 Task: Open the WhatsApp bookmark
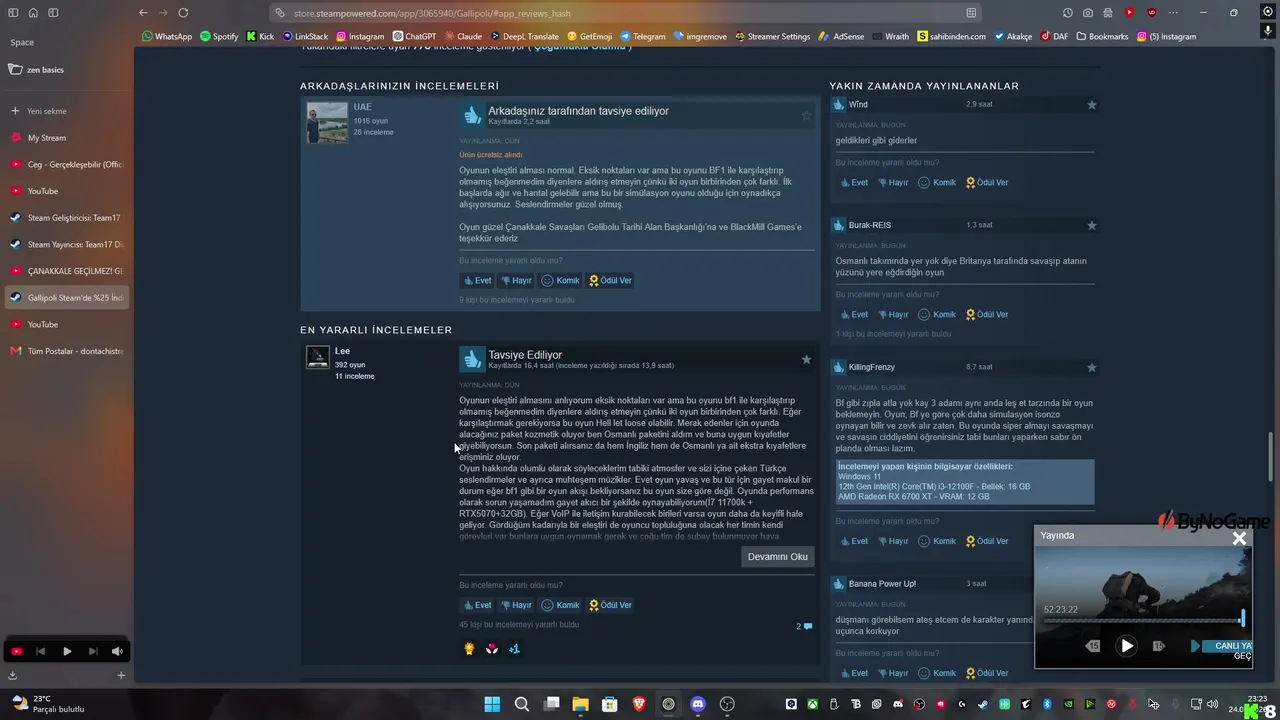coord(167,37)
